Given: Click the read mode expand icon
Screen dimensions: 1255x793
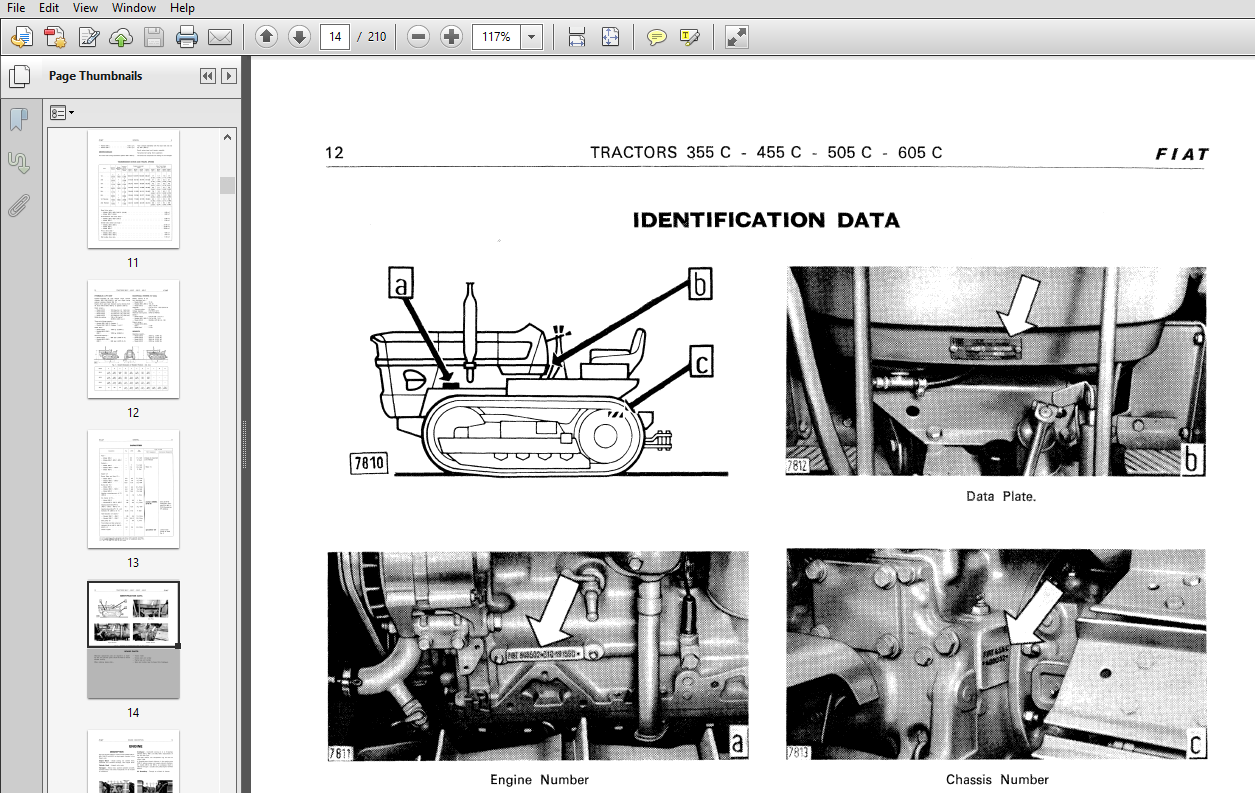Looking at the screenshot, I should (736, 37).
